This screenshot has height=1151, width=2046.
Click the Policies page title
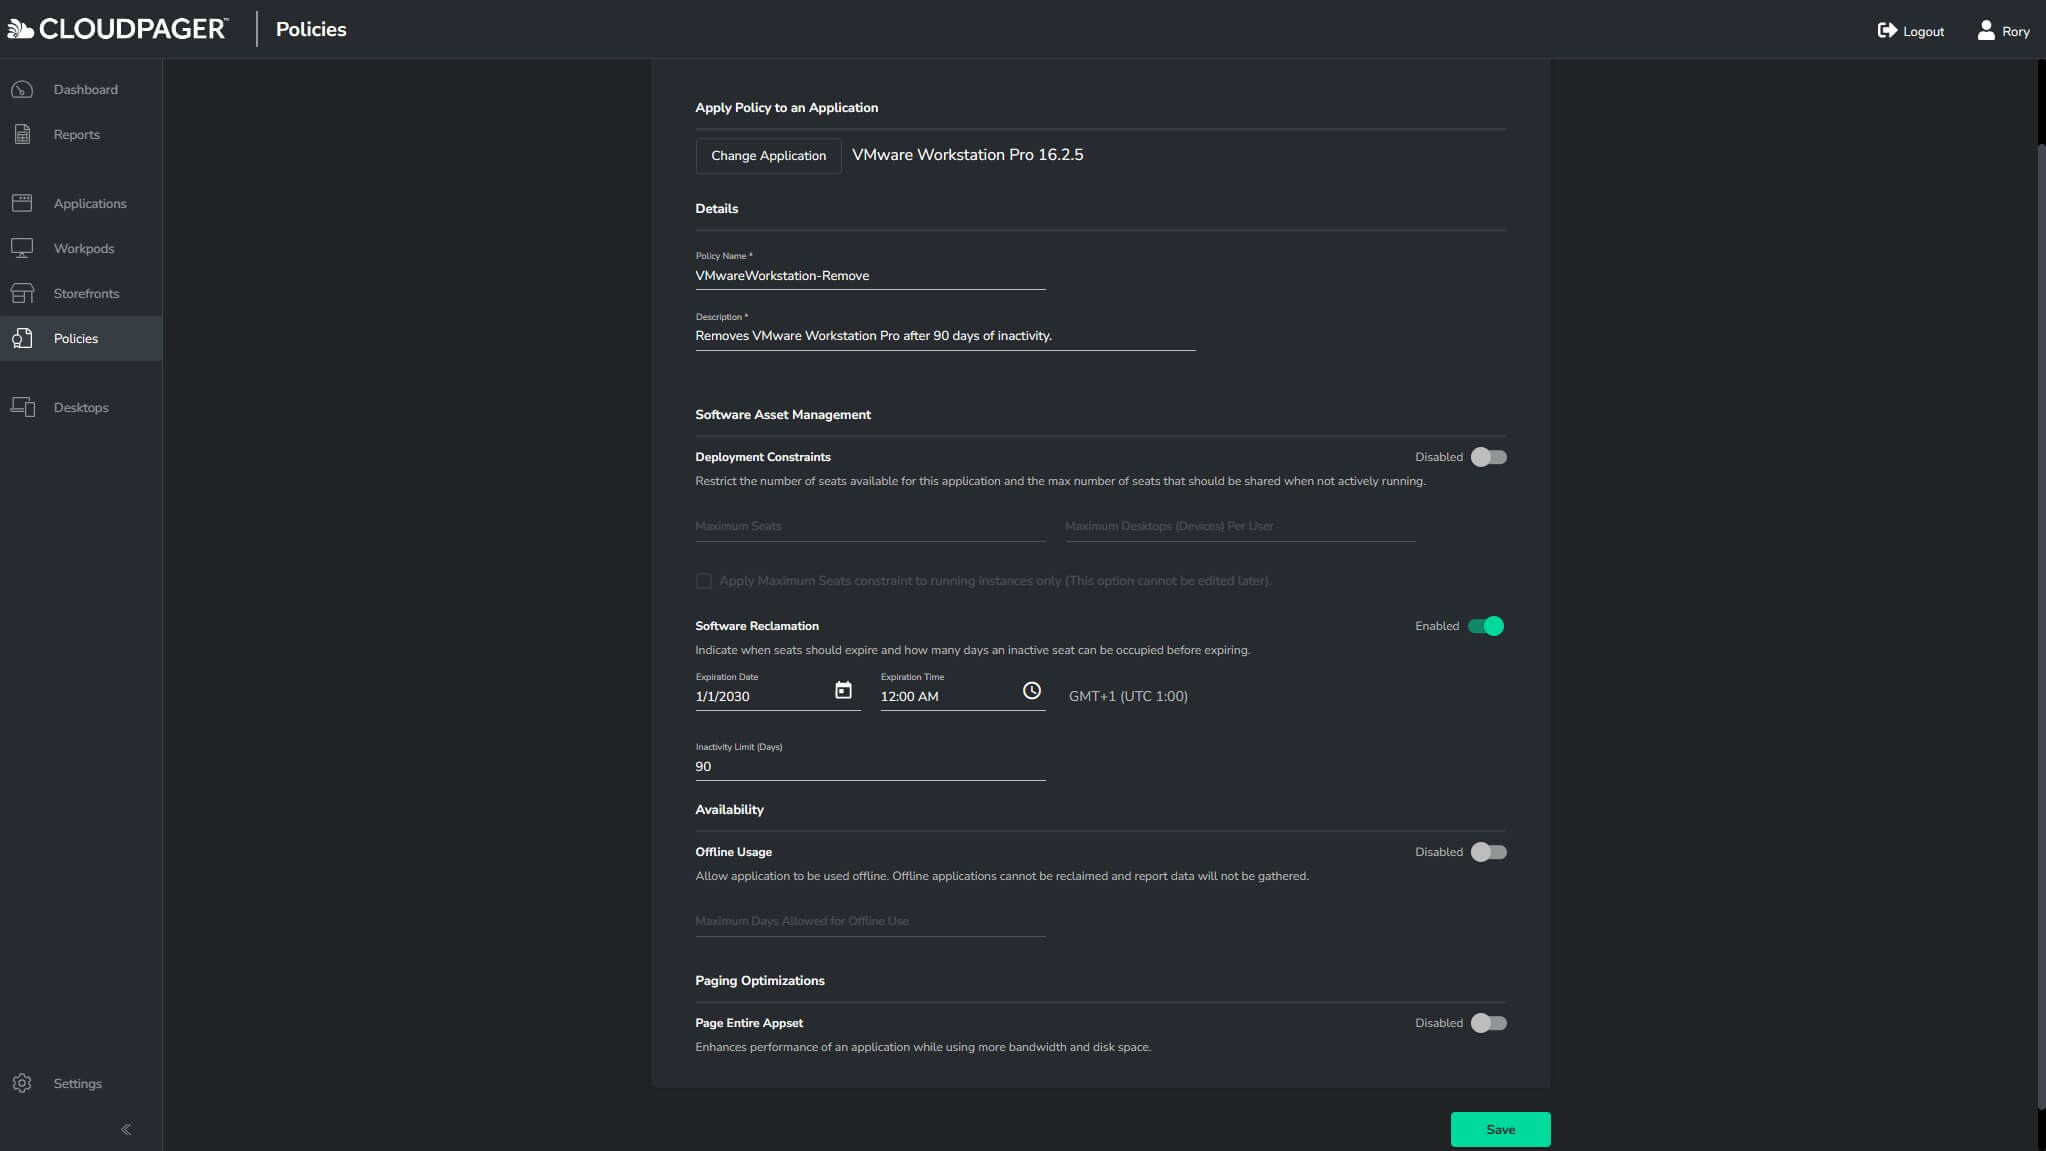coord(311,30)
